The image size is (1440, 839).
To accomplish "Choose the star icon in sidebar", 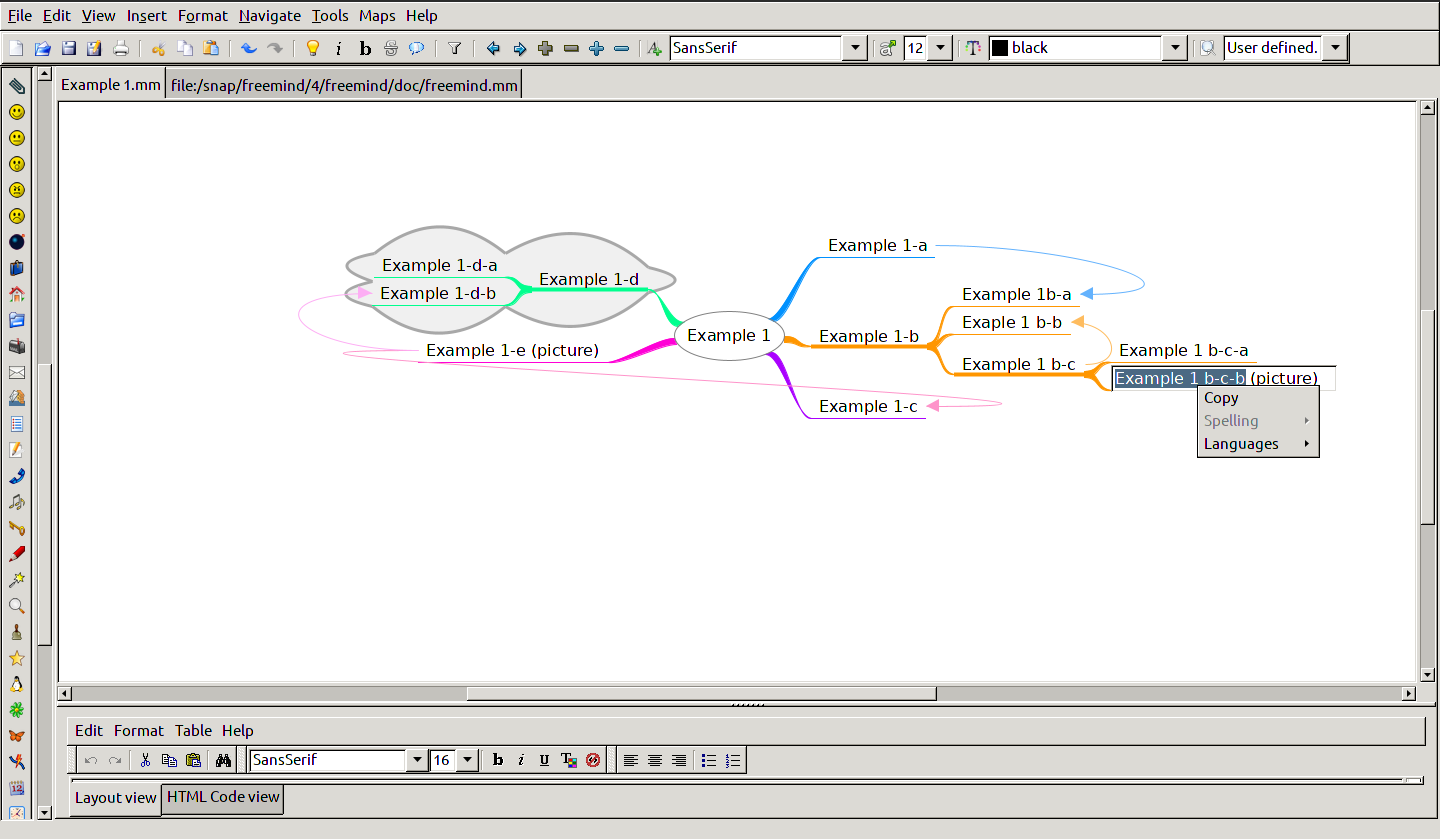I will point(17,658).
